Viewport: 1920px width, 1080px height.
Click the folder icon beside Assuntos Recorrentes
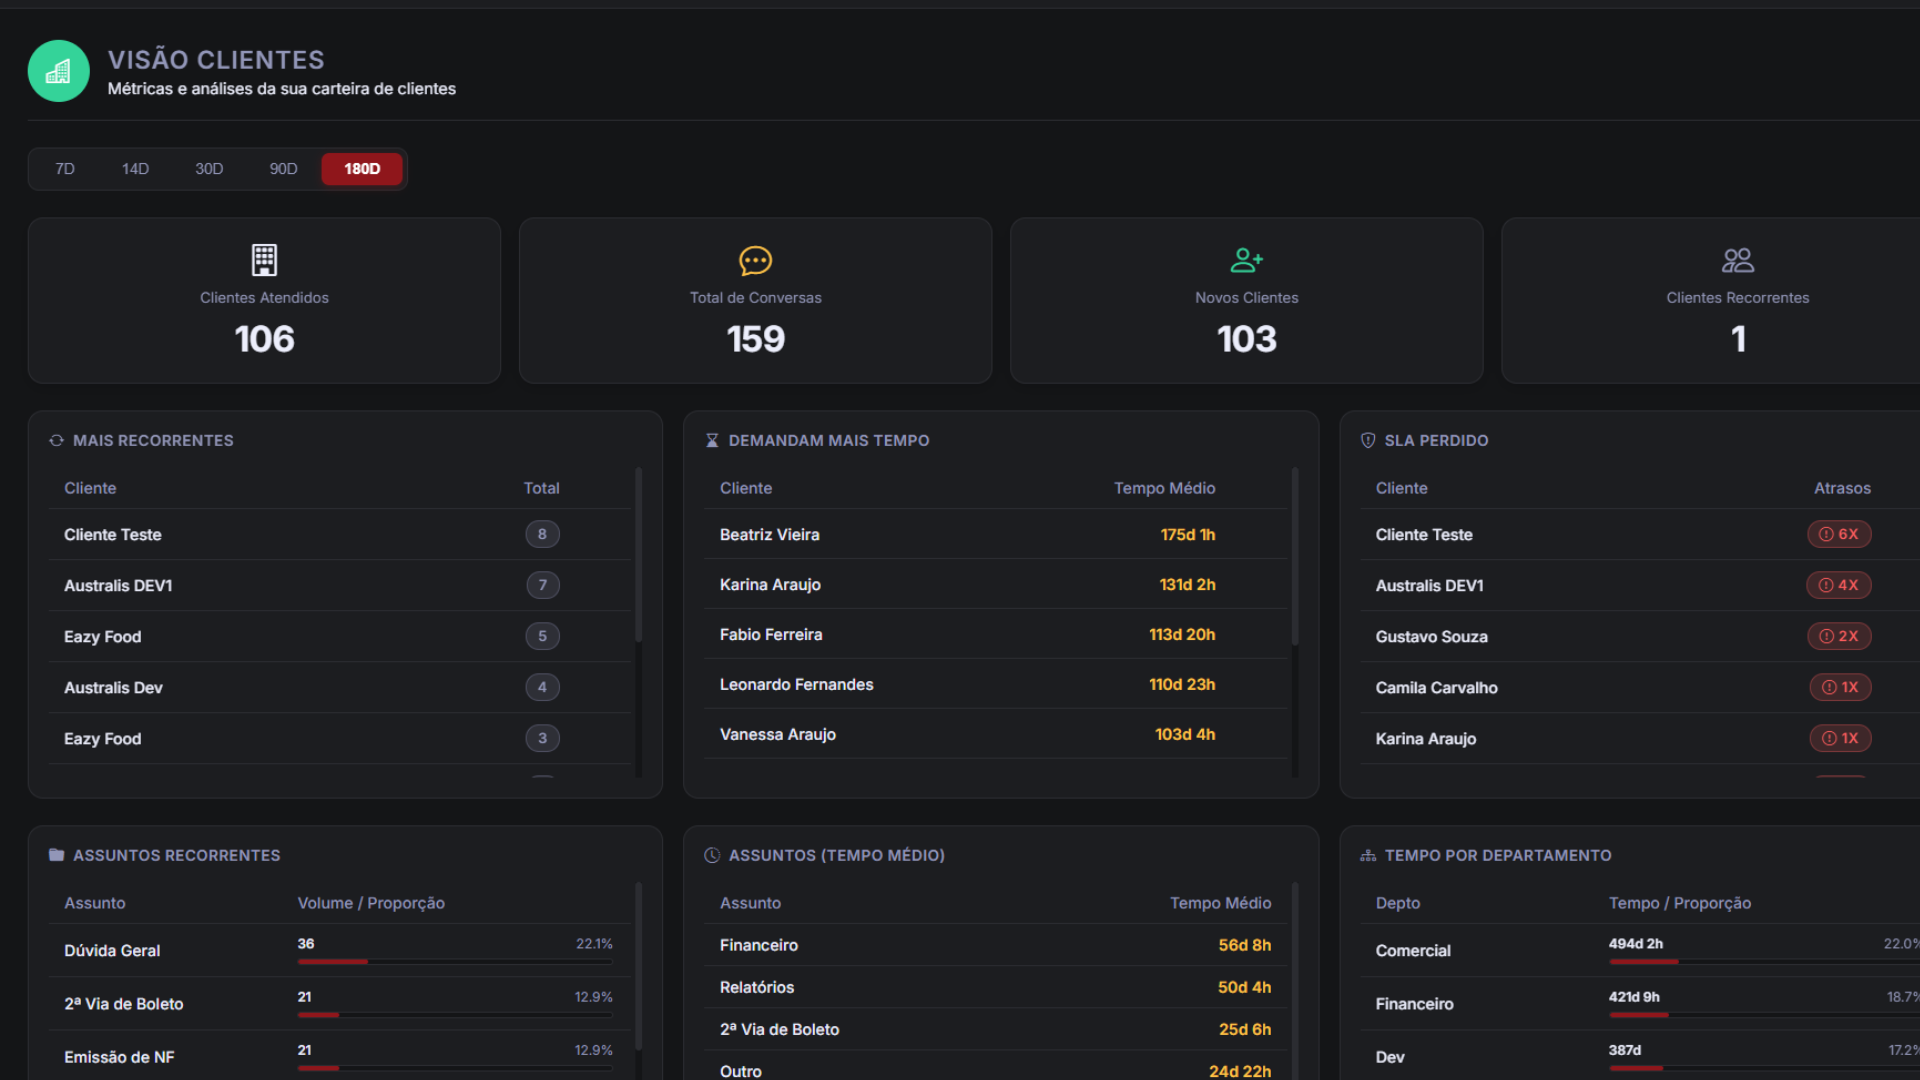click(56, 855)
